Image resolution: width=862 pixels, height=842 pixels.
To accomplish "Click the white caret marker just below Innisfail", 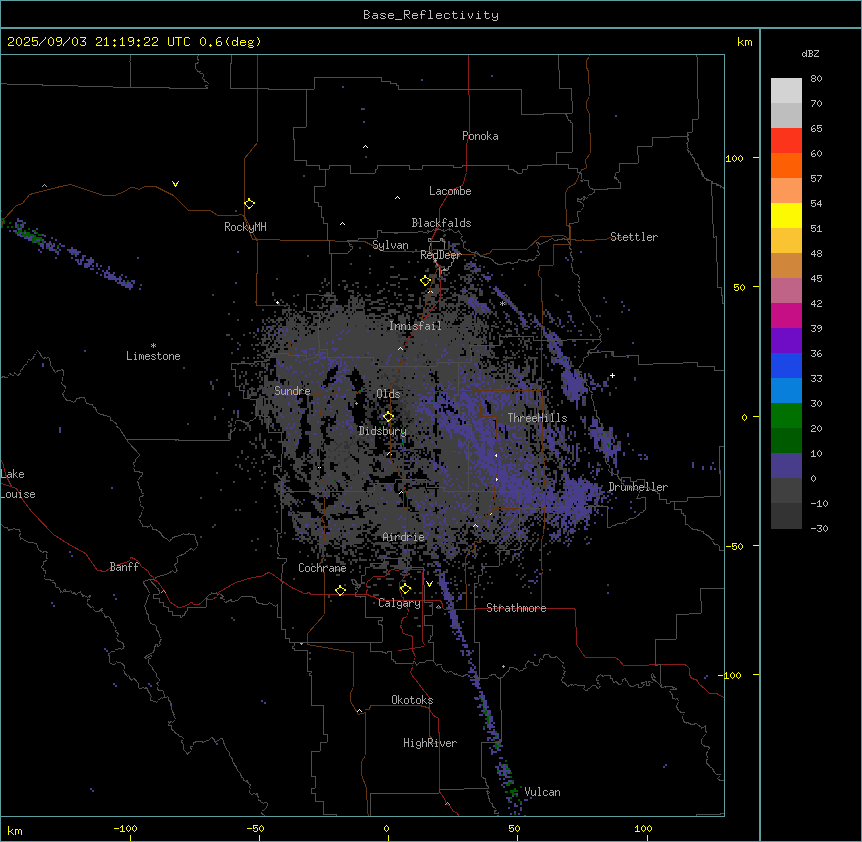I will click(x=400, y=348).
